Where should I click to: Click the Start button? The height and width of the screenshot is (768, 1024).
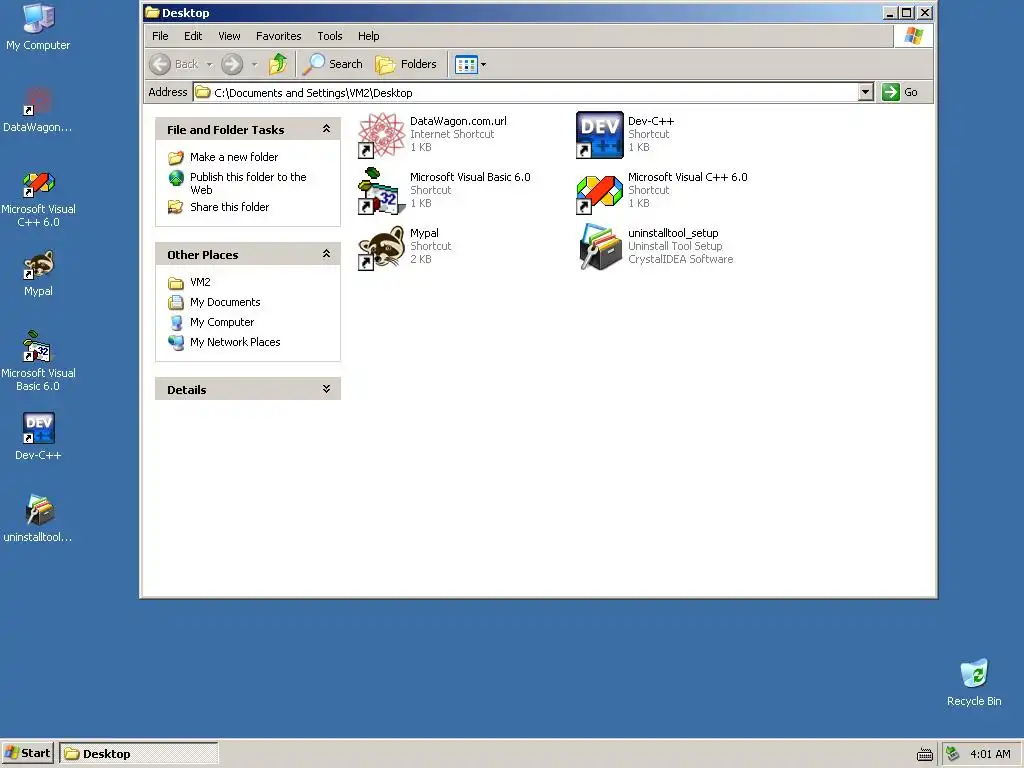pyautogui.click(x=27, y=754)
